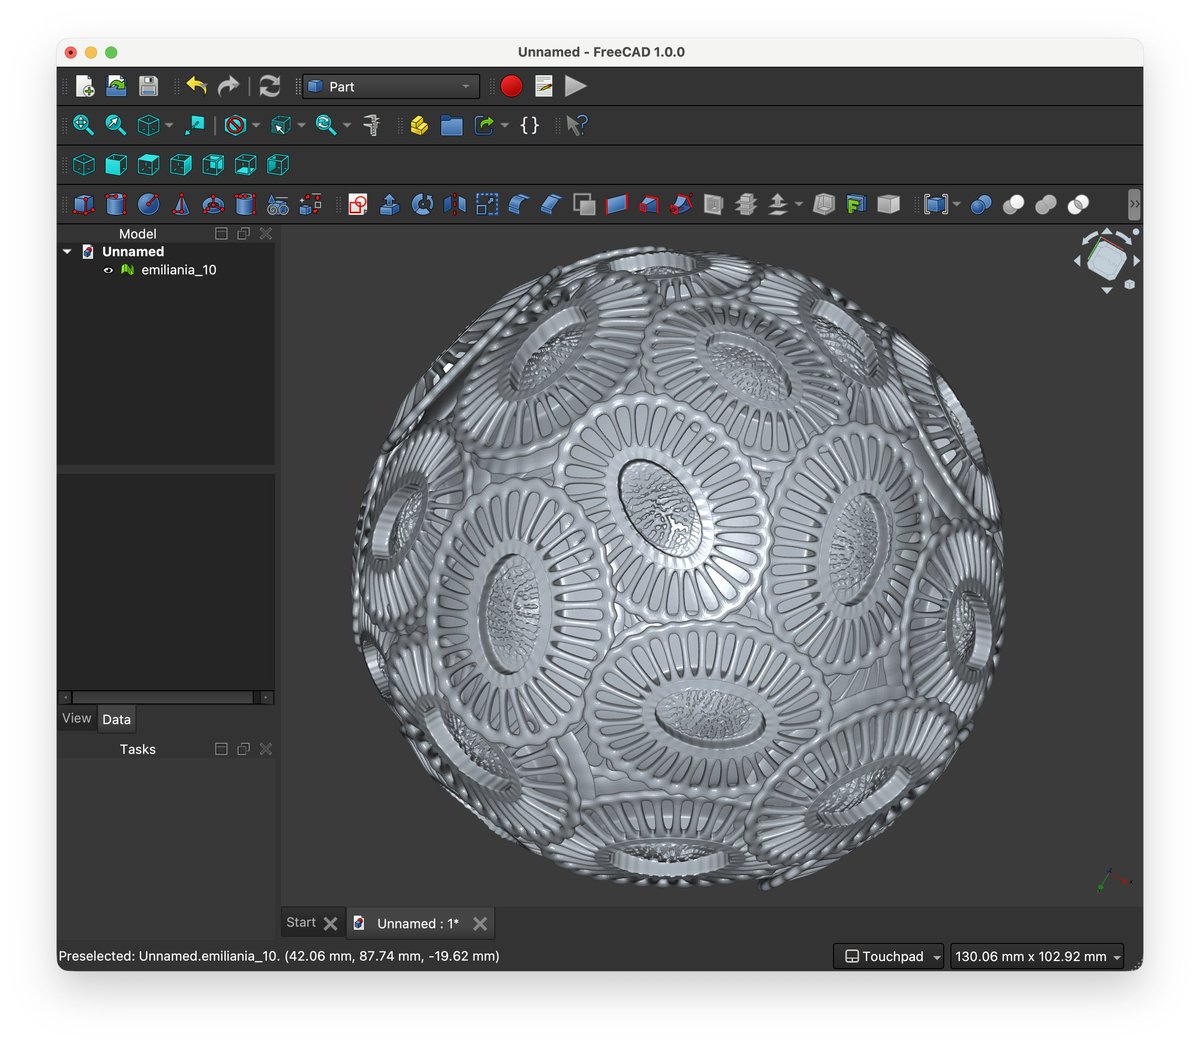Create a Cube primitive
Image resolution: width=1200 pixels, height=1046 pixels.
coord(84,204)
